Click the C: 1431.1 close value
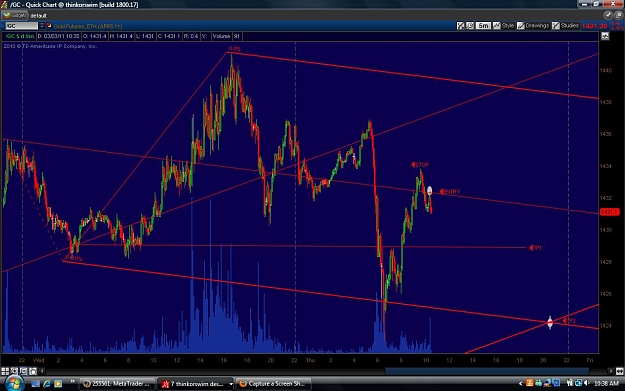625x391 pixels. (169, 36)
